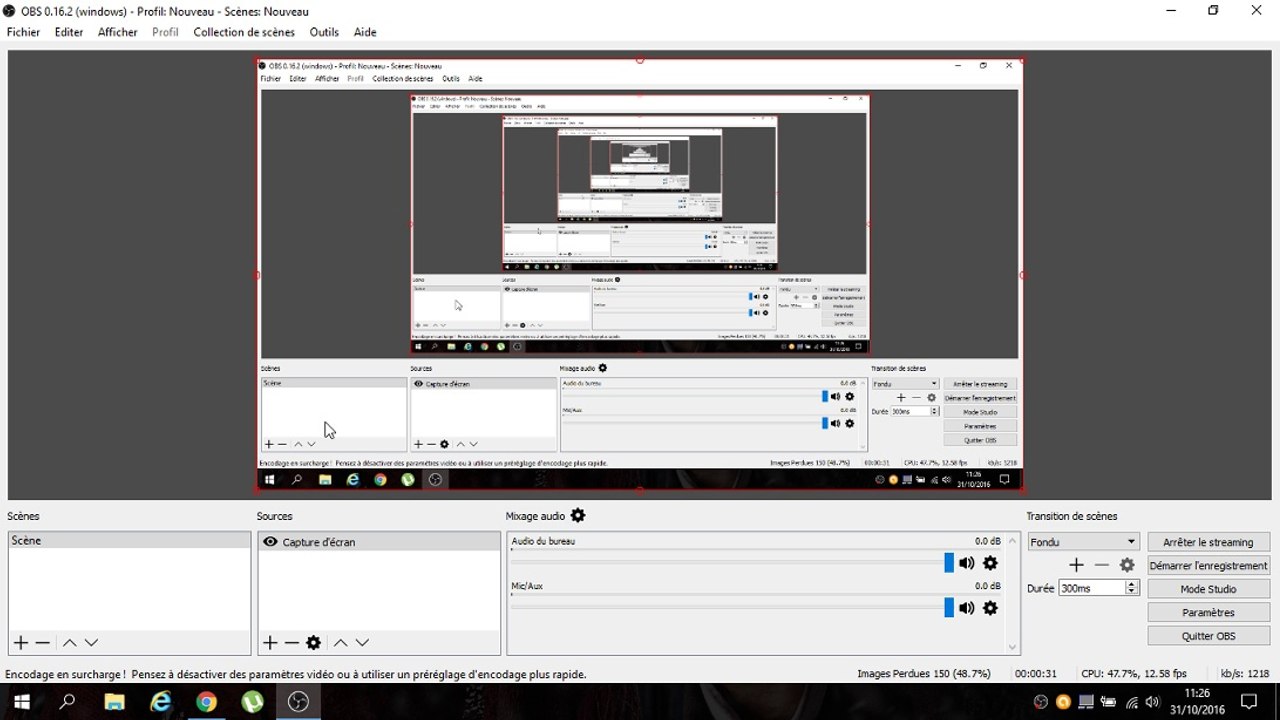The height and width of the screenshot is (720, 1280).
Task: Open taskbar search magnifier
Action: click(67, 702)
